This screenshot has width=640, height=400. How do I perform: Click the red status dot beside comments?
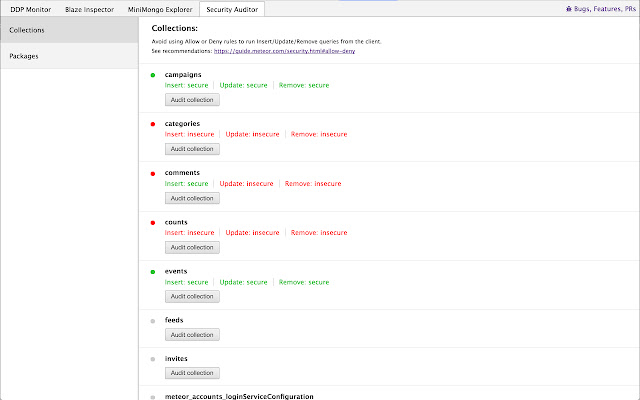pos(153,173)
